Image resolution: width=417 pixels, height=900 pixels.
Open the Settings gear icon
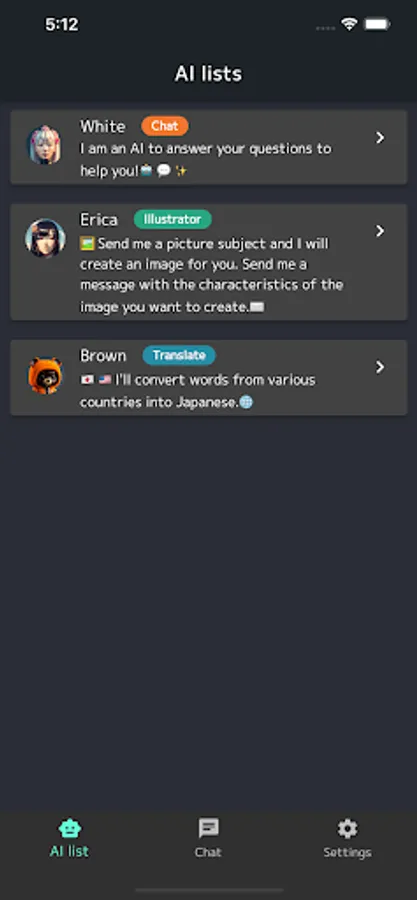pyautogui.click(x=347, y=828)
